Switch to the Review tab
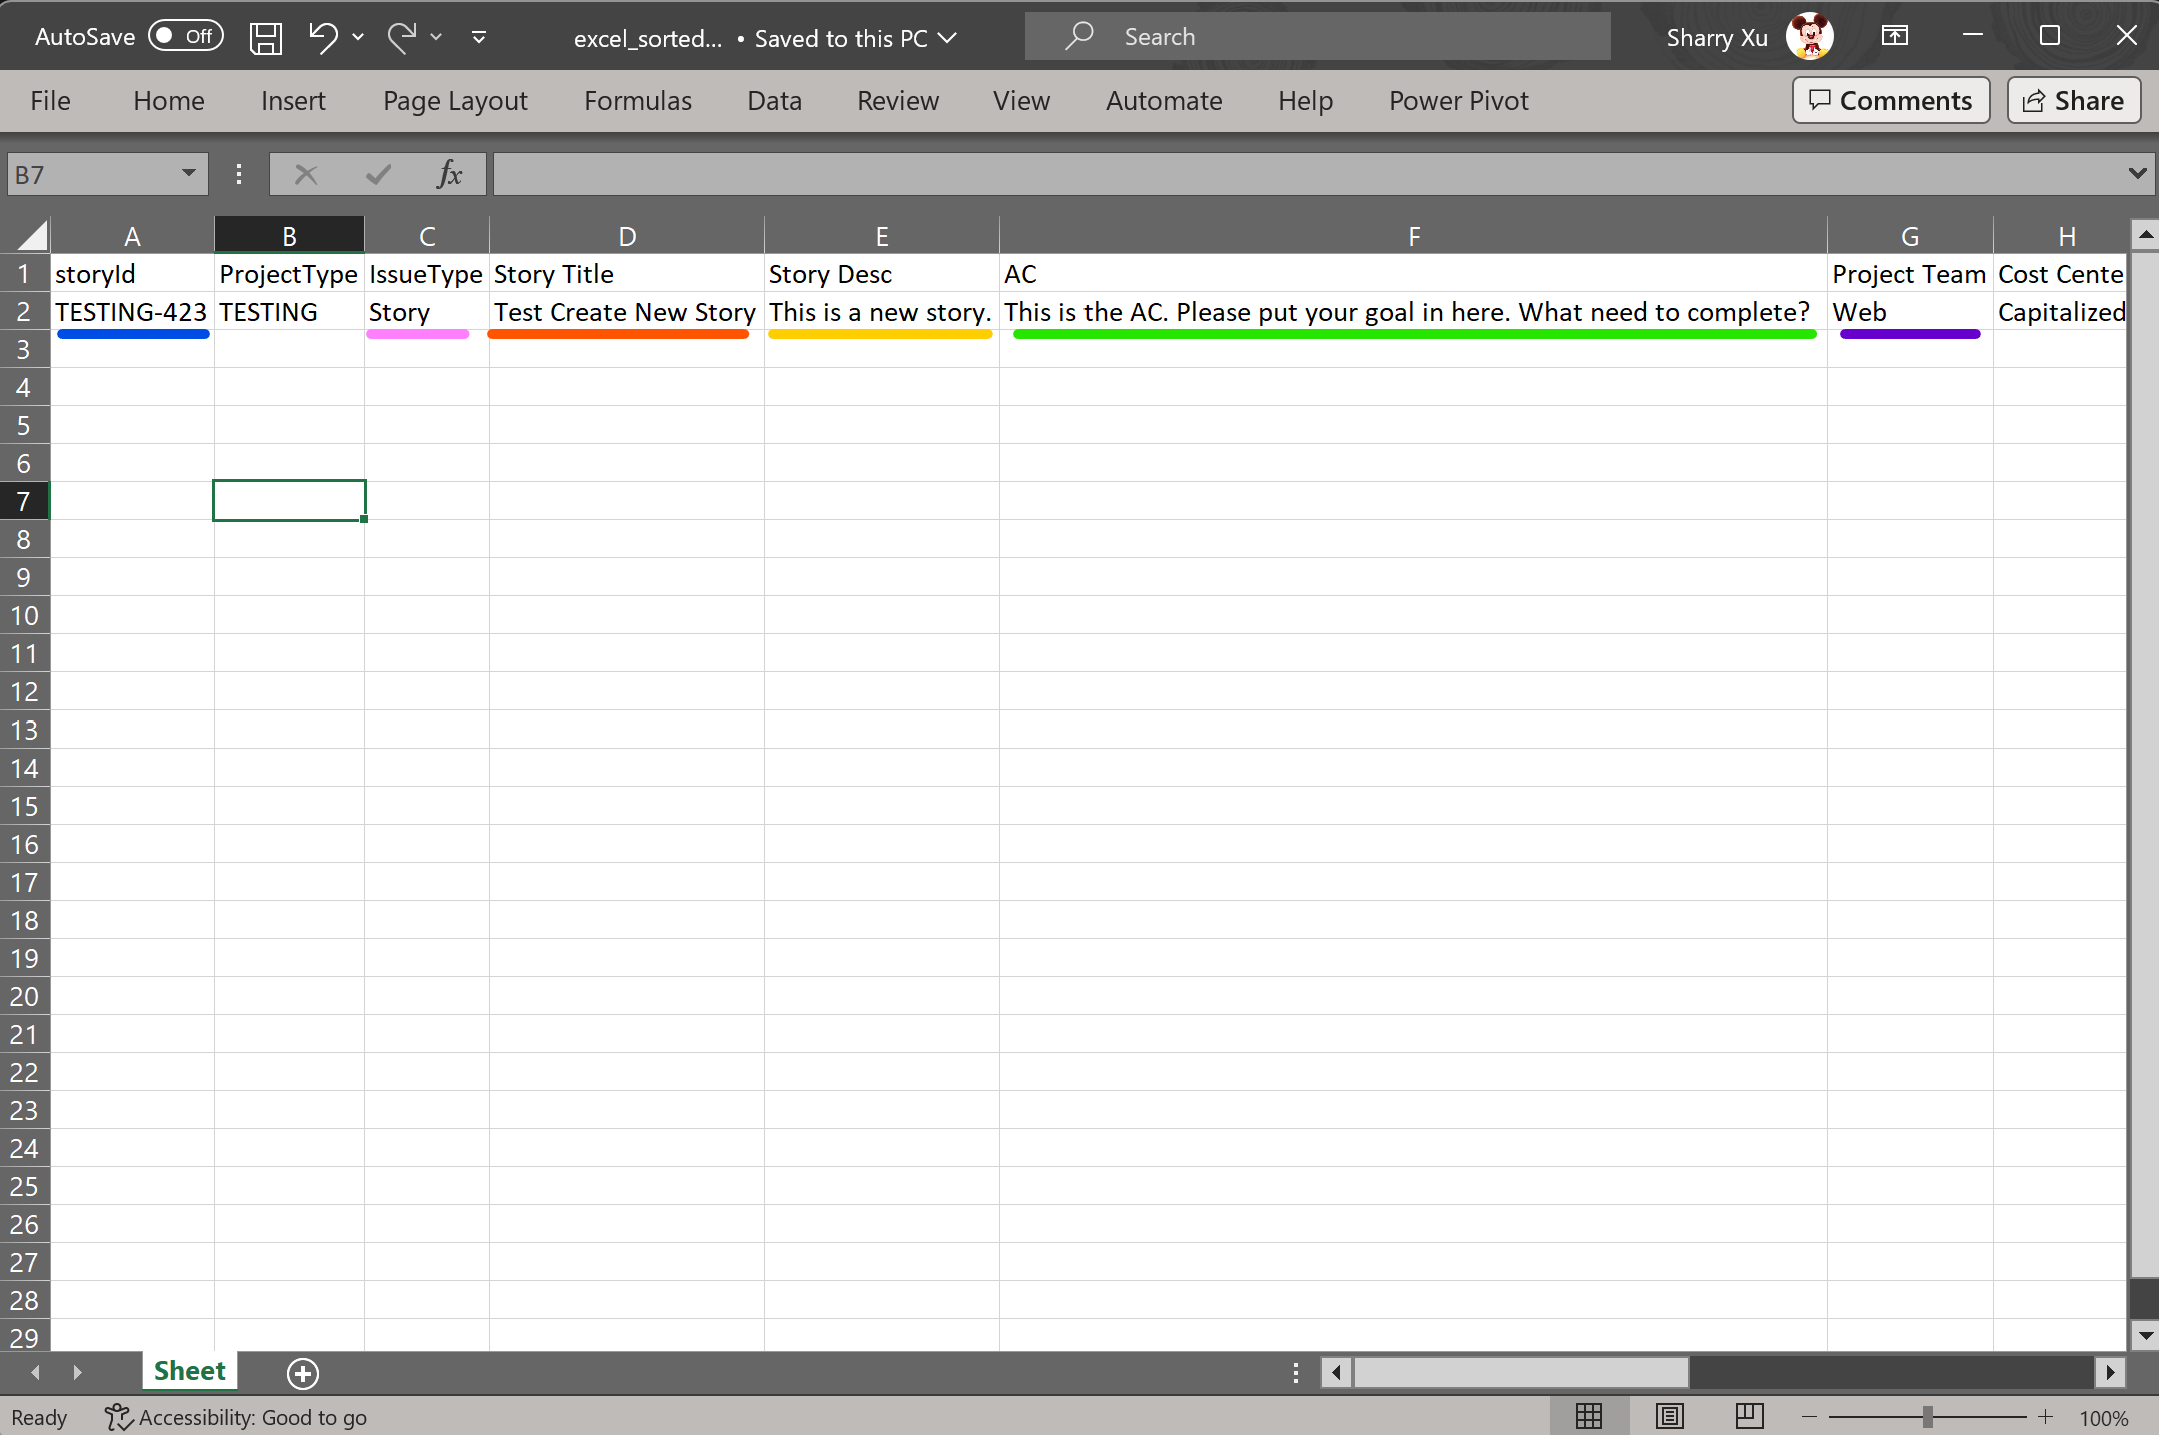The width and height of the screenshot is (2160, 1436). tap(898, 101)
